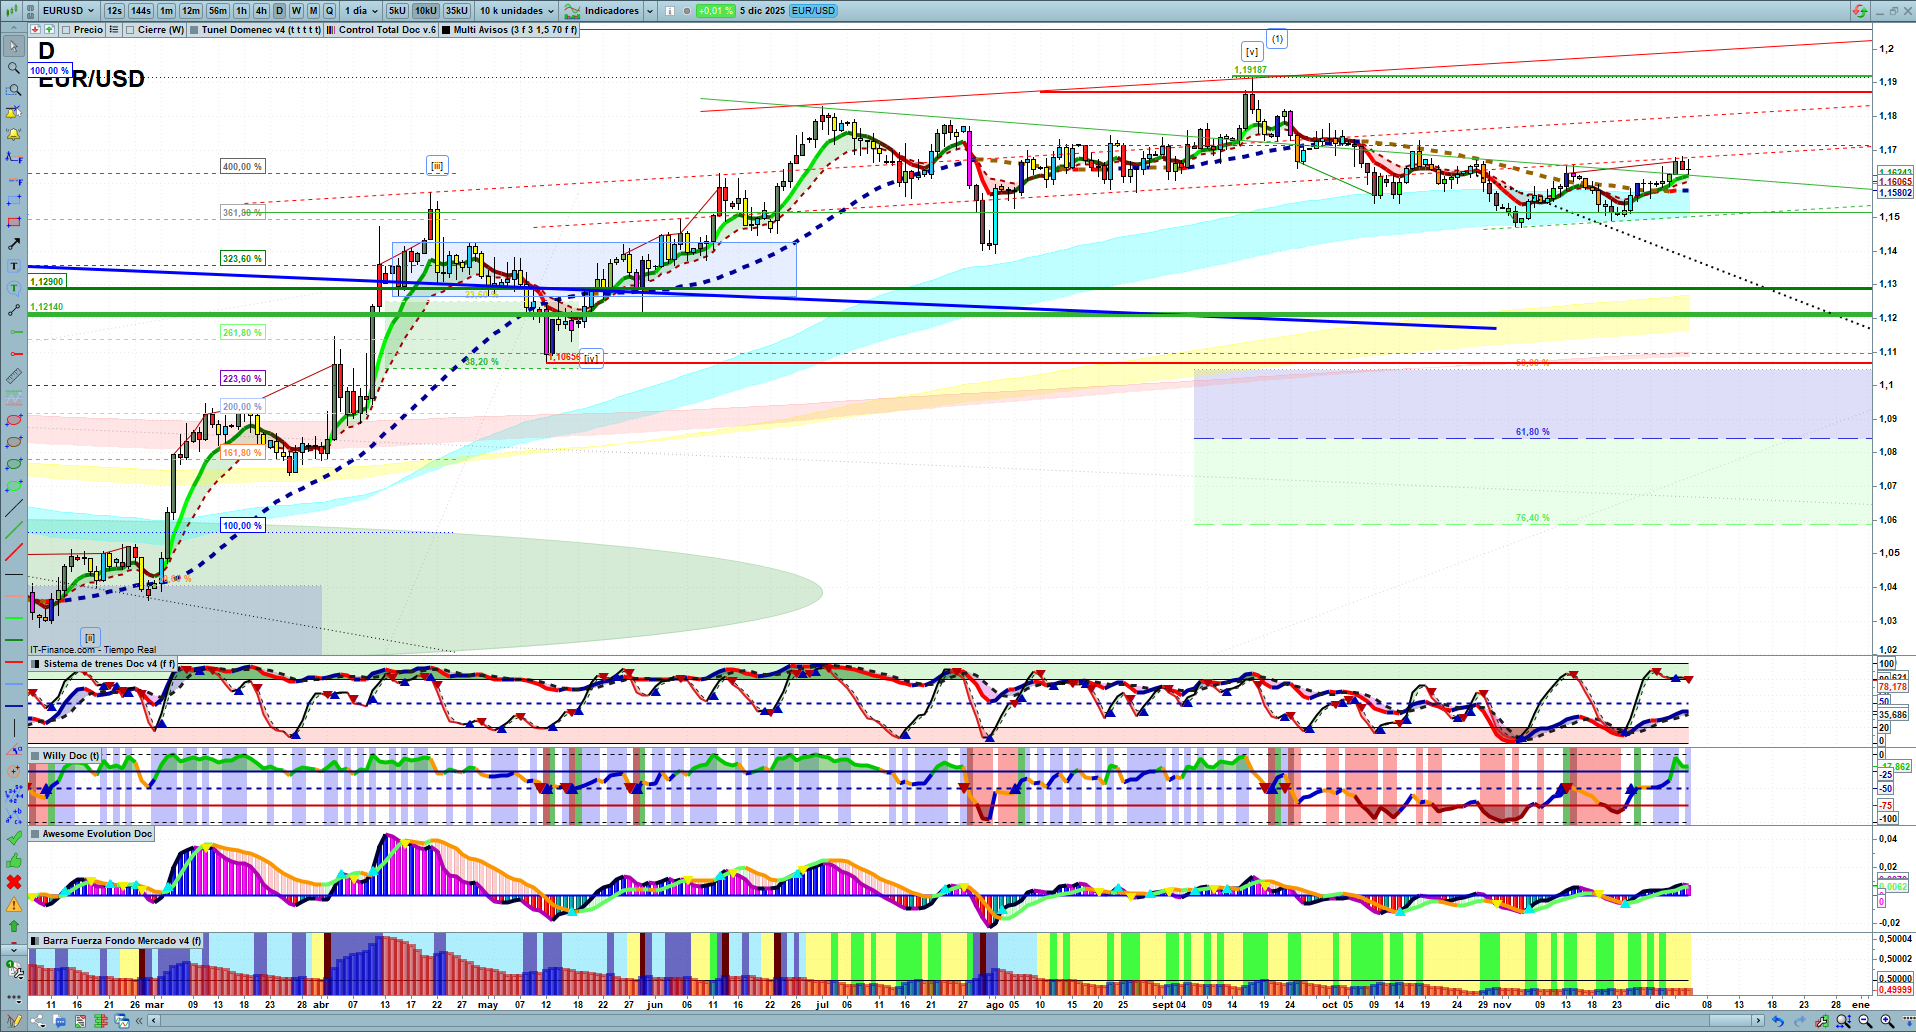
Task: Pick the arrow drawing tool
Action: [13, 244]
